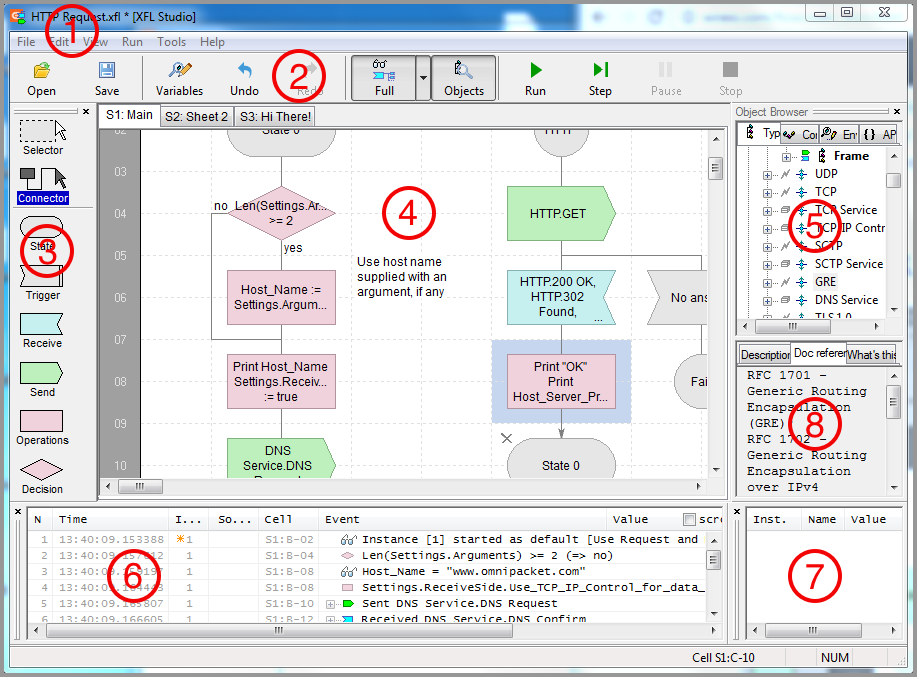917x677 pixels.
Task: Click the Open toolbar icon
Action: click(41, 78)
